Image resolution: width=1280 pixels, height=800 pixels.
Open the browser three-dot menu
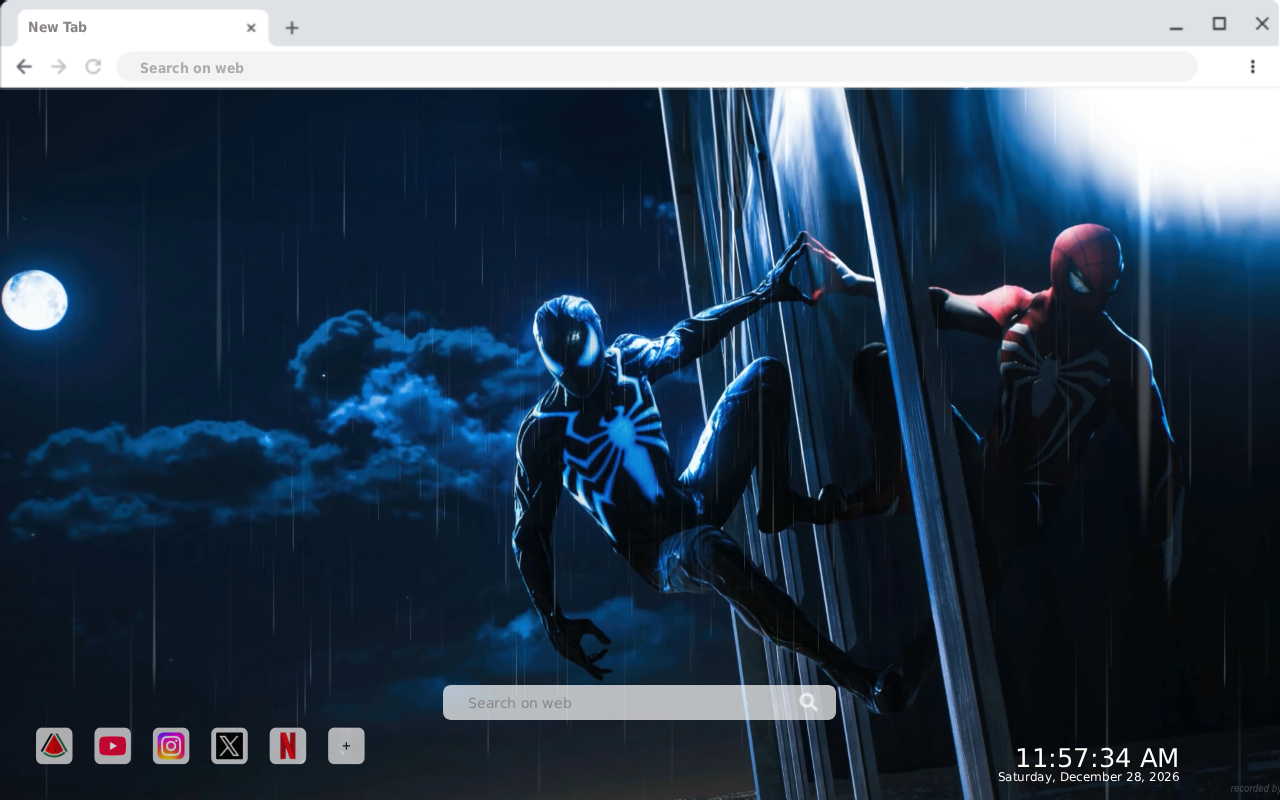coord(1252,67)
